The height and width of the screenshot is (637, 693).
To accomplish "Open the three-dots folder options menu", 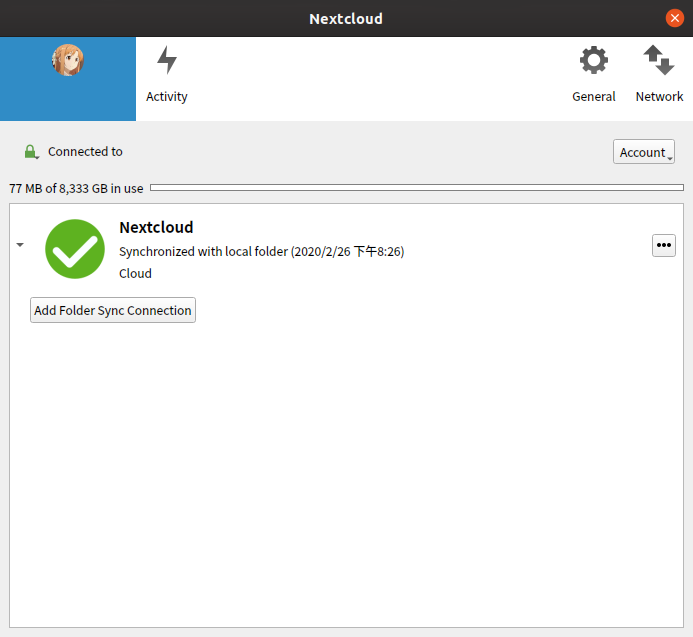I will click(663, 245).
